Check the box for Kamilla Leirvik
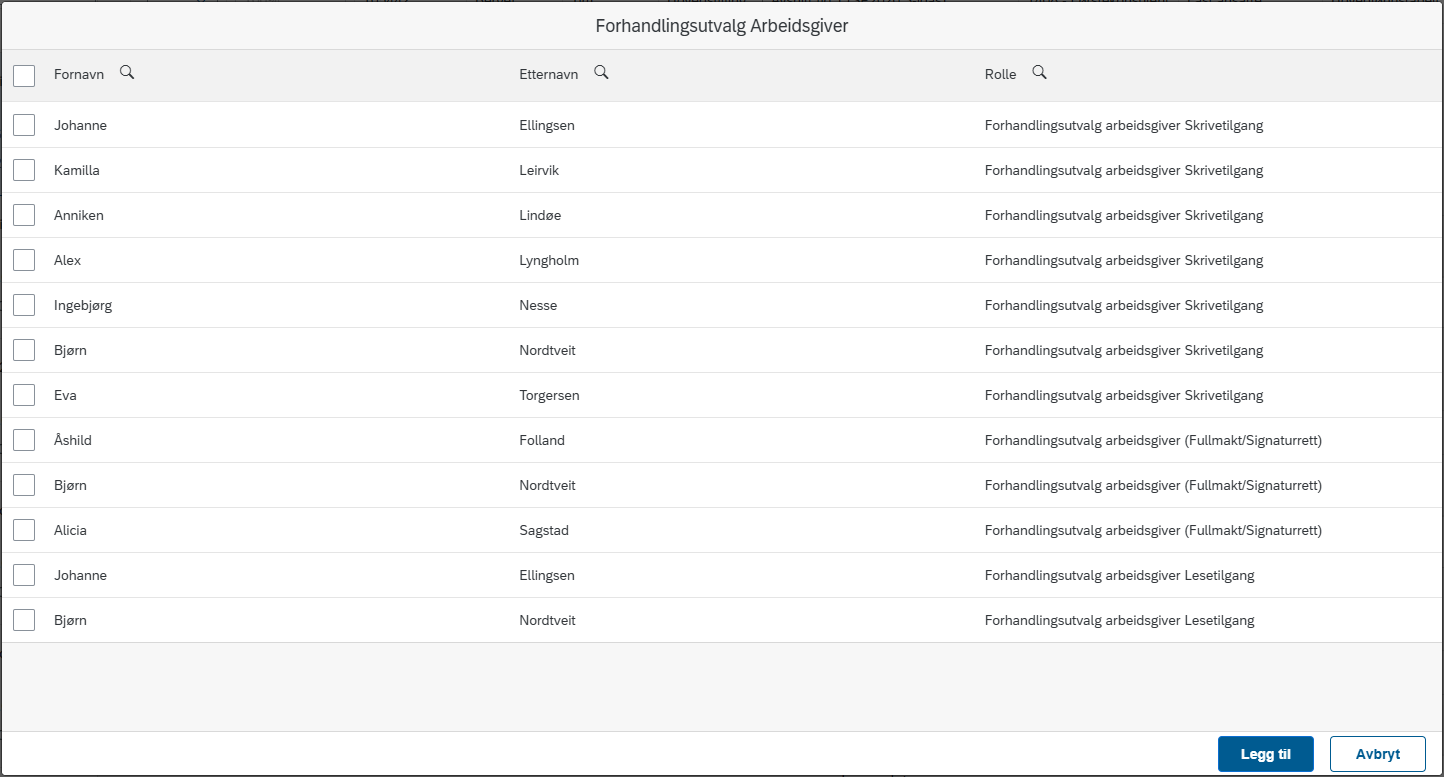This screenshot has width=1444, height=777. (x=24, y=170)
